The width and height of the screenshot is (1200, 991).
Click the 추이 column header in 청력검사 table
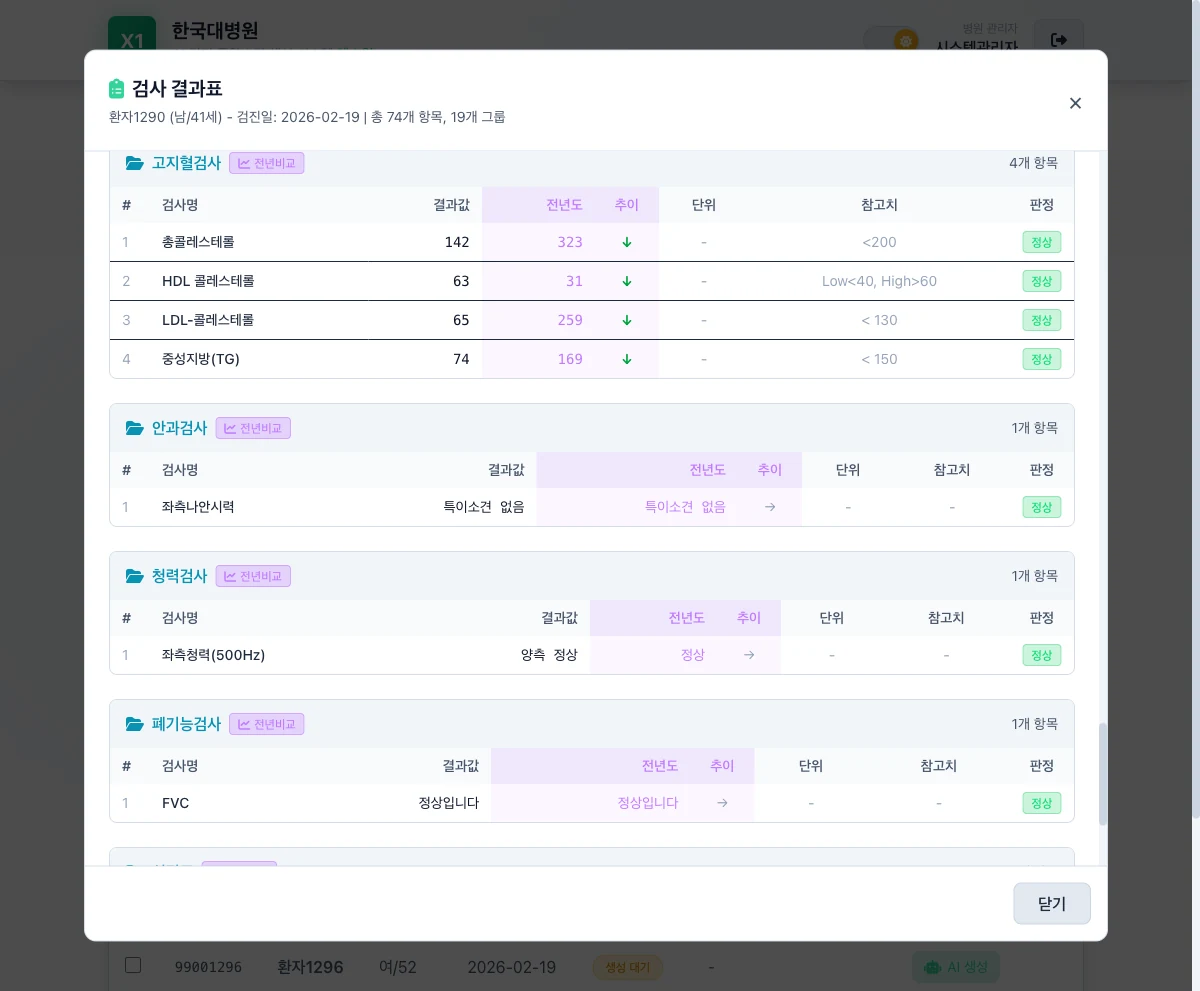(749, 618)
